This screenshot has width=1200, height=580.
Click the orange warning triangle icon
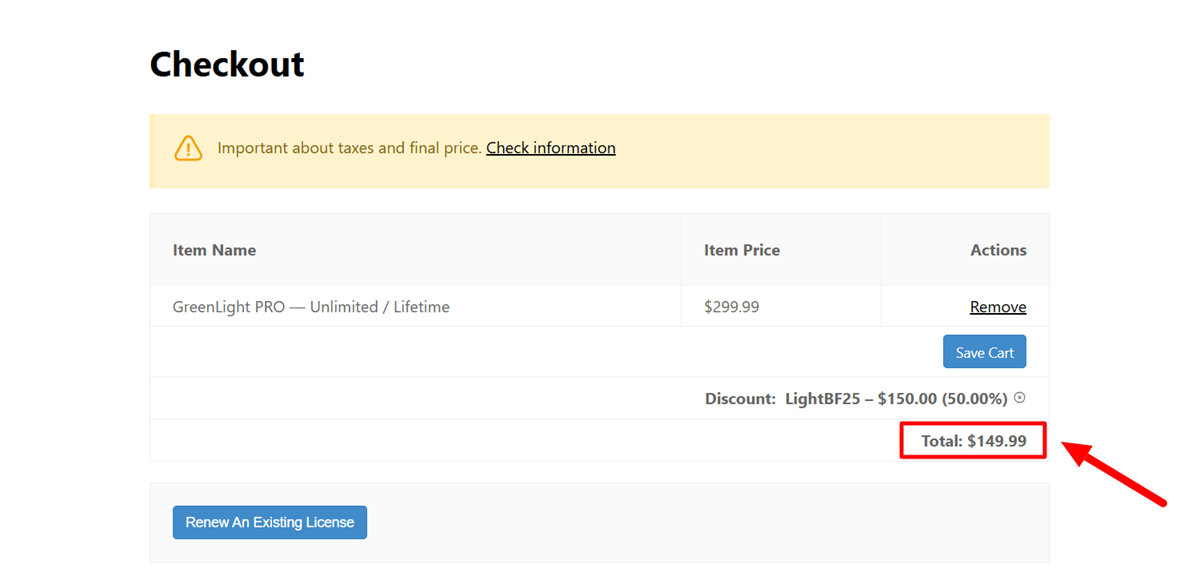coord(188,149)
